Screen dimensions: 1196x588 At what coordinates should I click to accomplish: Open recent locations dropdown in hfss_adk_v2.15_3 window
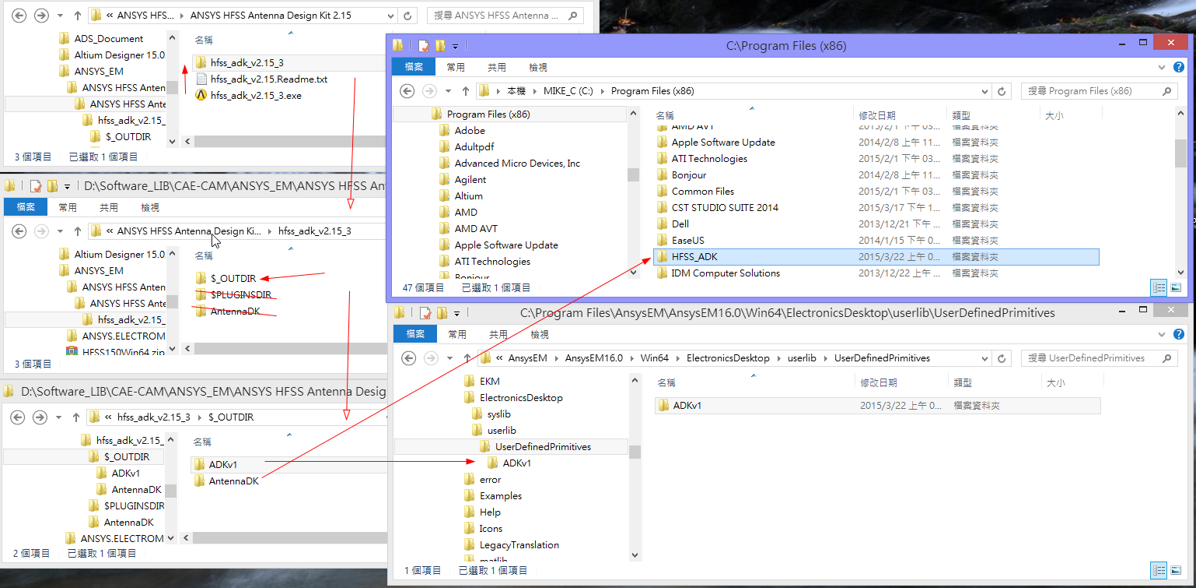pos(58,230)
